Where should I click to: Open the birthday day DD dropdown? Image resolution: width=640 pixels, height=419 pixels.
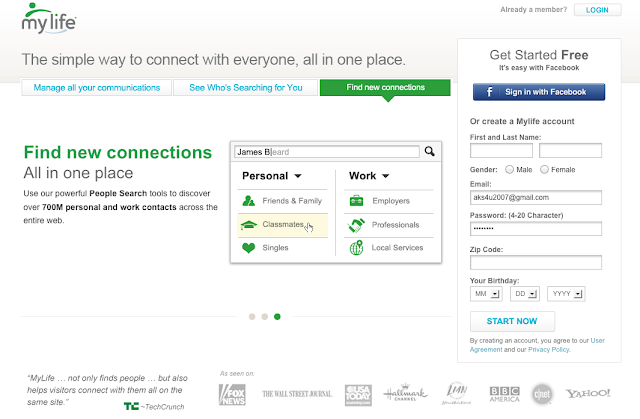pyautogui.click(x=525, y=294)
